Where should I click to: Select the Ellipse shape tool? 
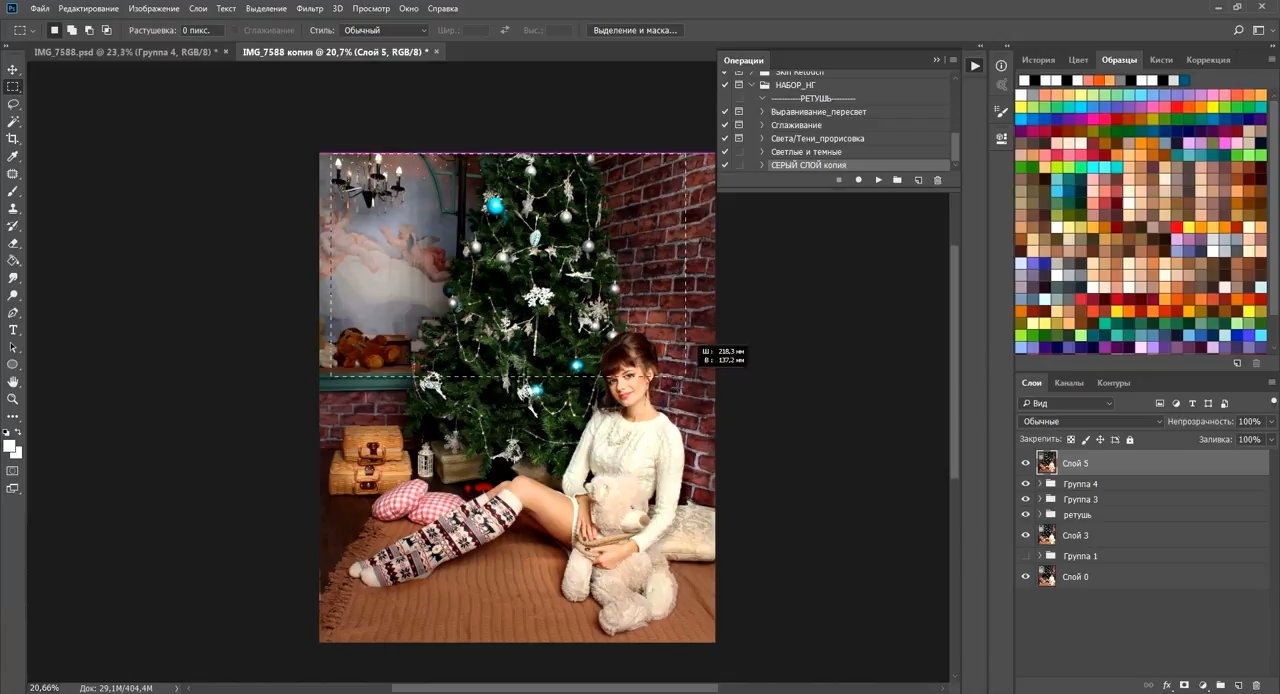point(13,364)
